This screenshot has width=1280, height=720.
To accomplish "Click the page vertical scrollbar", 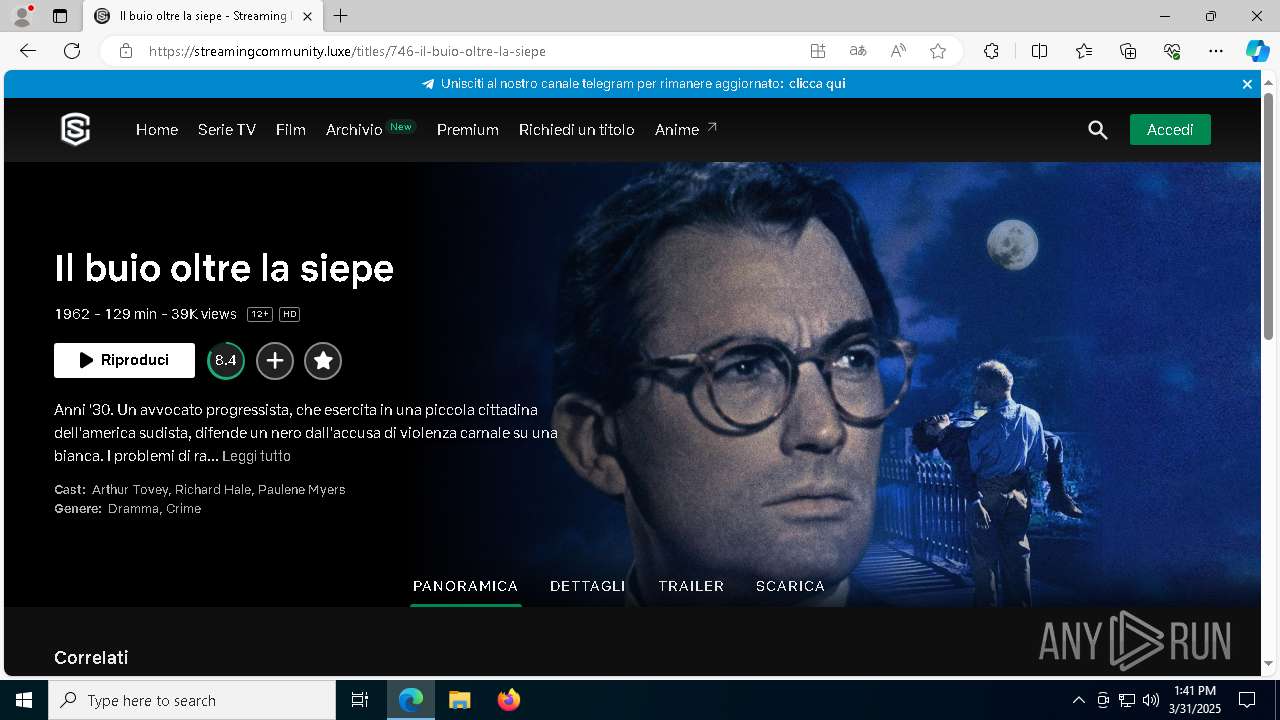I will tap(1269, 216).
